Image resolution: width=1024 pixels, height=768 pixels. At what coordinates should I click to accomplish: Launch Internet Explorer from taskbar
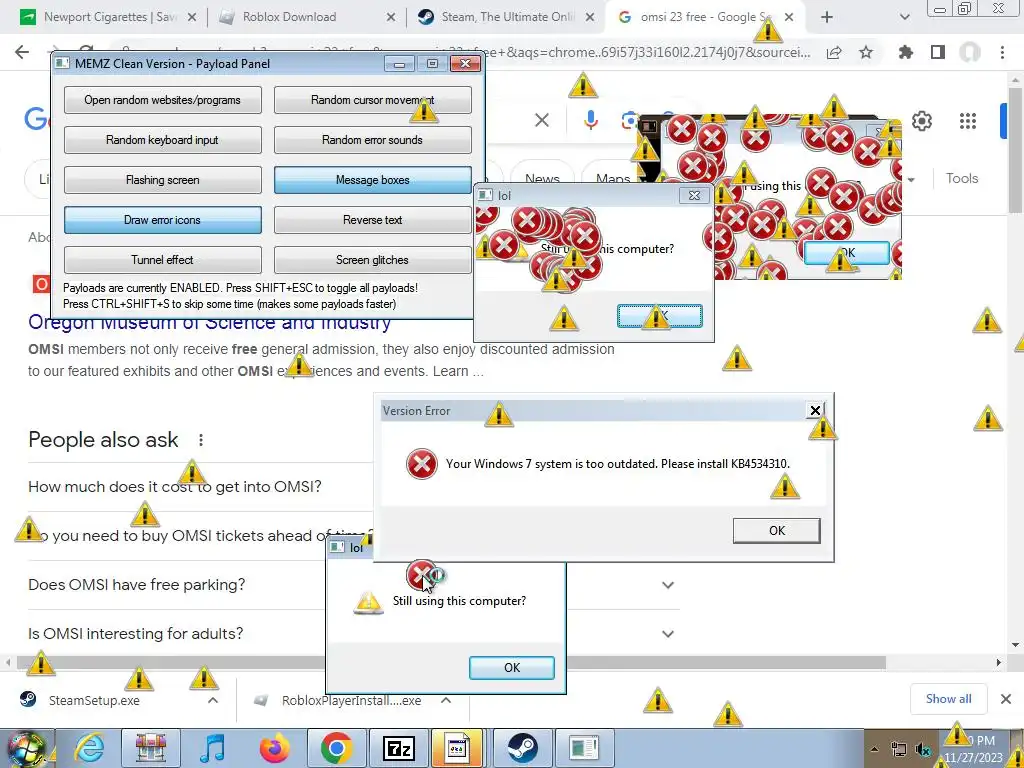tap(89, 748)
